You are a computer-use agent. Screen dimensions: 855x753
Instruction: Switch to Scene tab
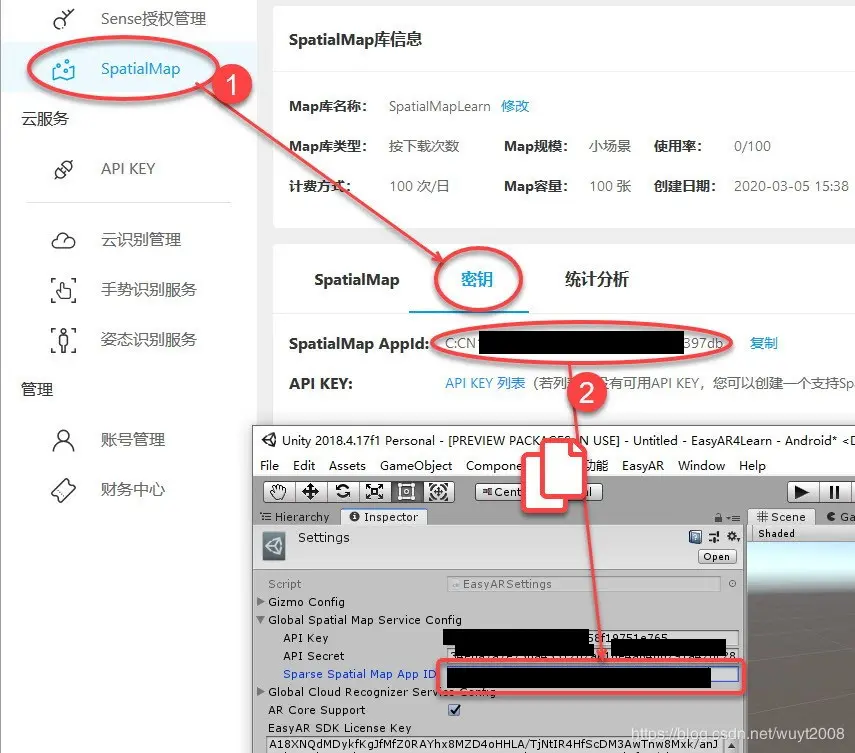[781, 517]
